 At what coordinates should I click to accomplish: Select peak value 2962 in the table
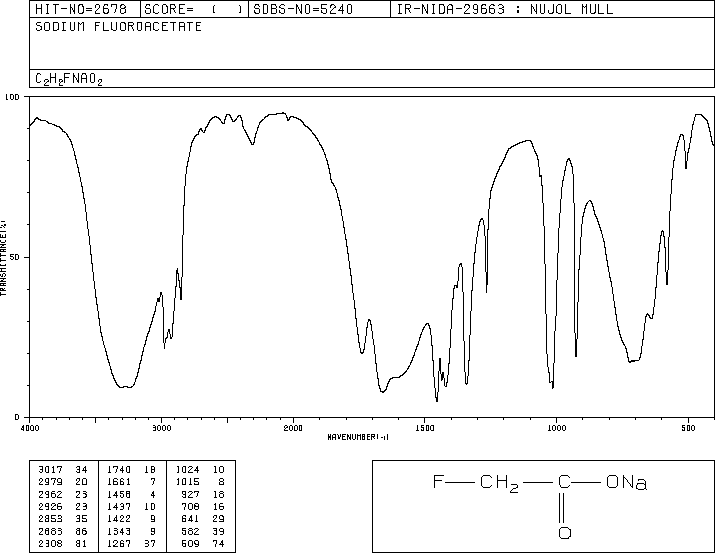(51, 494)
